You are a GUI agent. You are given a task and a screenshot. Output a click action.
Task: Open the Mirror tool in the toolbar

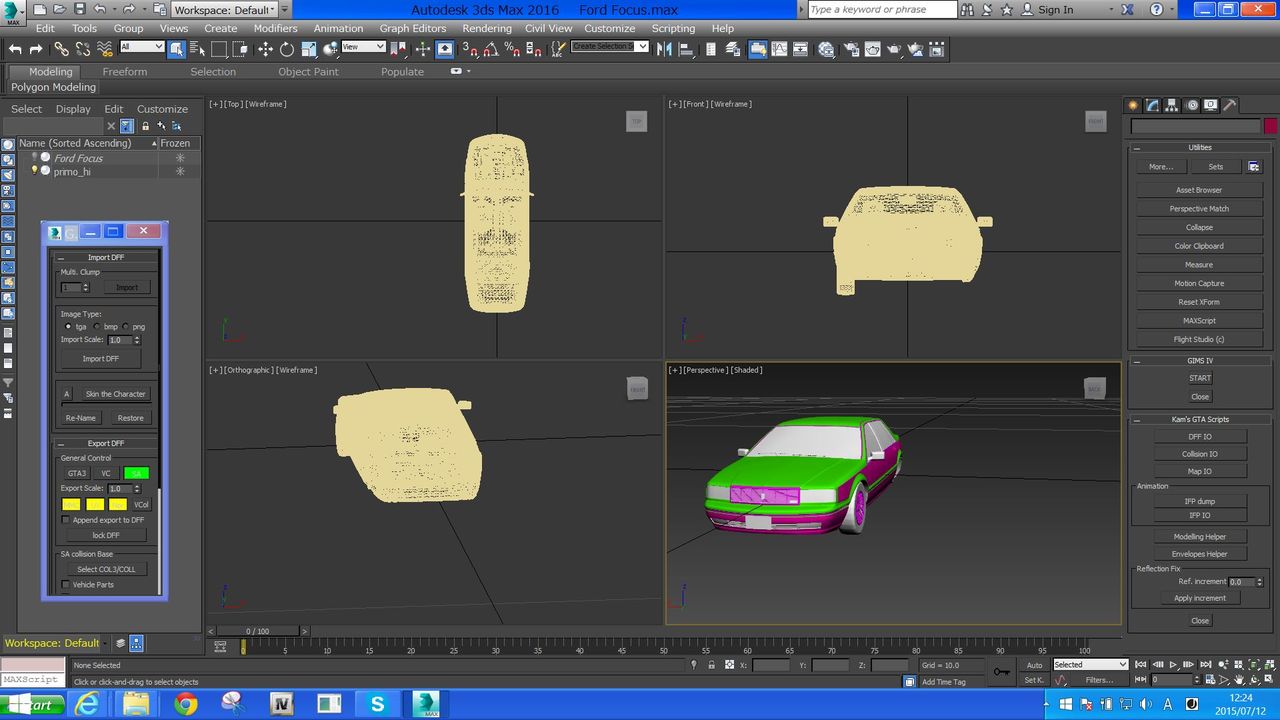(x=664, y=49)
